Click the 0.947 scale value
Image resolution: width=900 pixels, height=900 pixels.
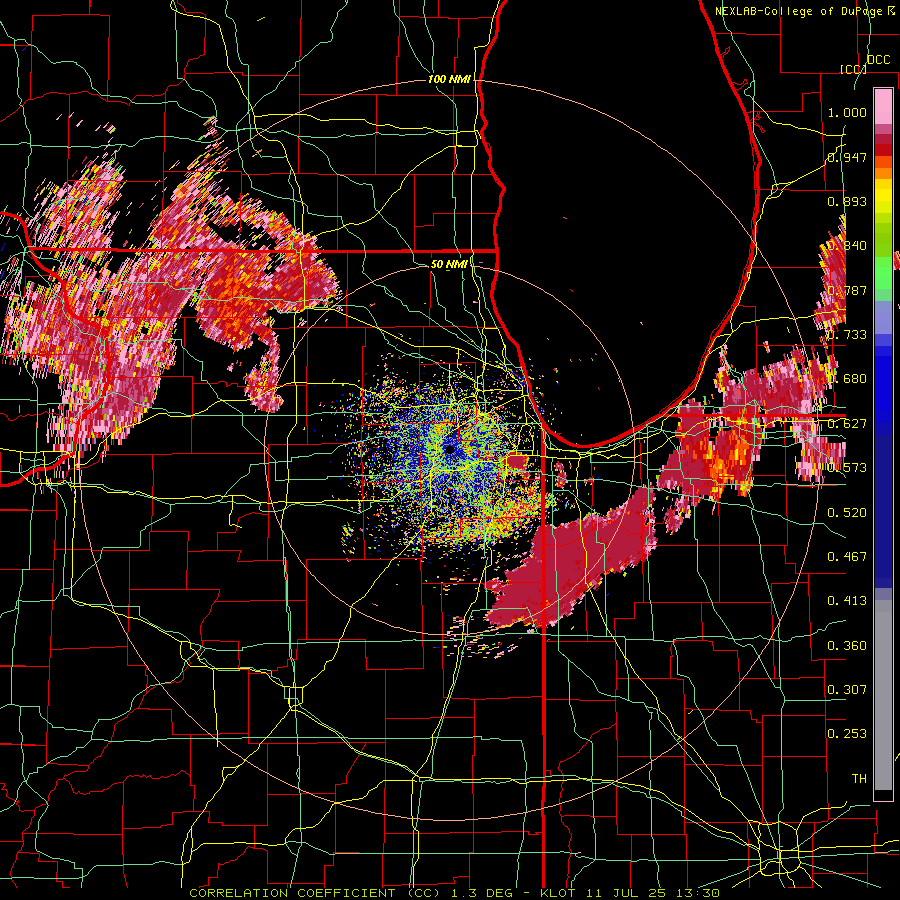tap(847, 157)
